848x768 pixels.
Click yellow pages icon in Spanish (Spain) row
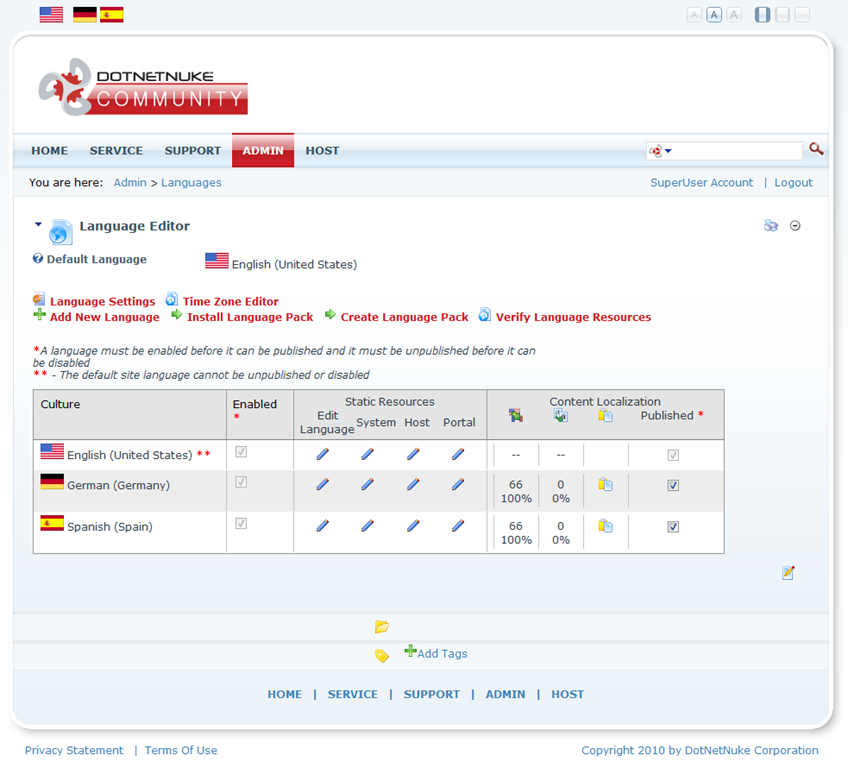click(606, 526)
